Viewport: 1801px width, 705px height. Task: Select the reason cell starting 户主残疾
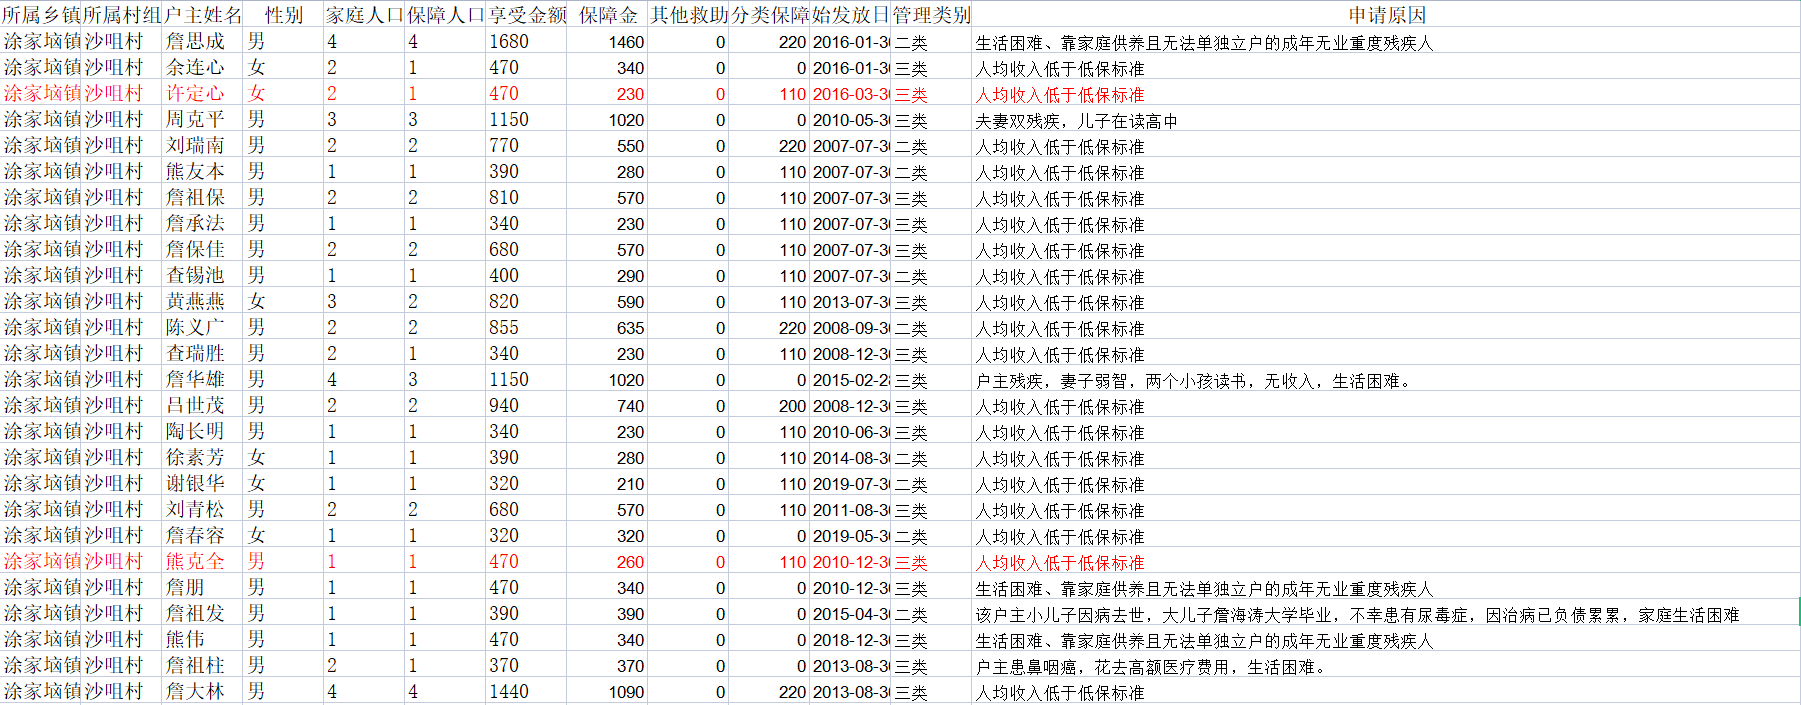point(1192,381)
